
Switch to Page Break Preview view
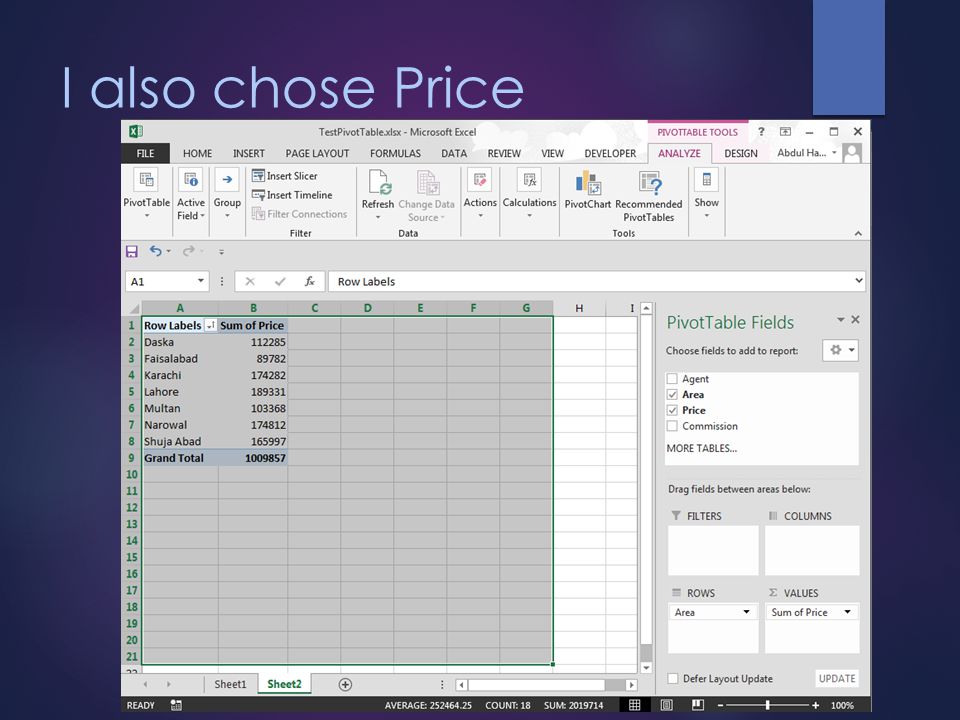(x=697, y=705)
